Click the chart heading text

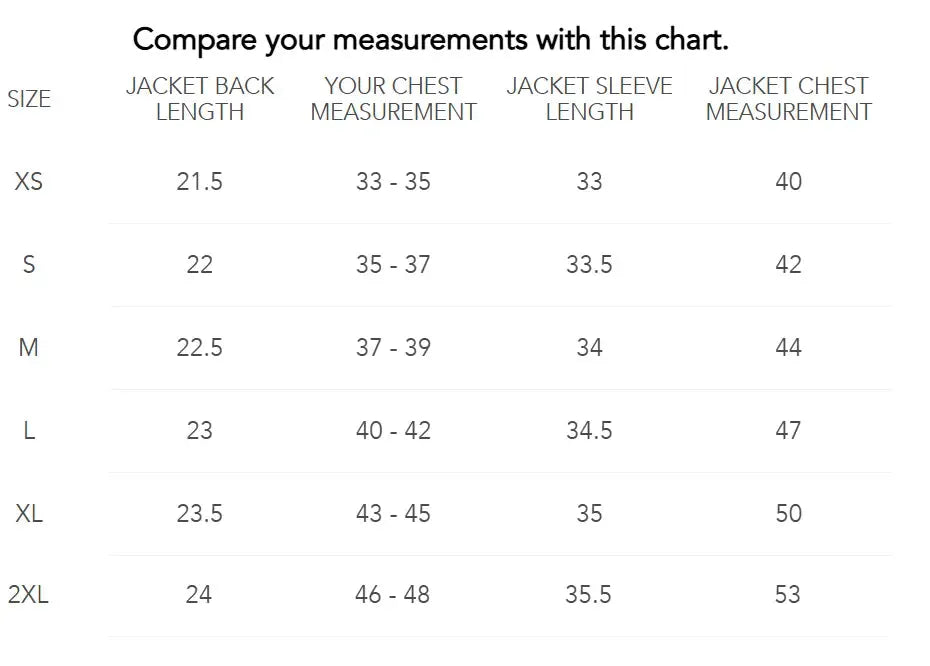tap(430, 40)
